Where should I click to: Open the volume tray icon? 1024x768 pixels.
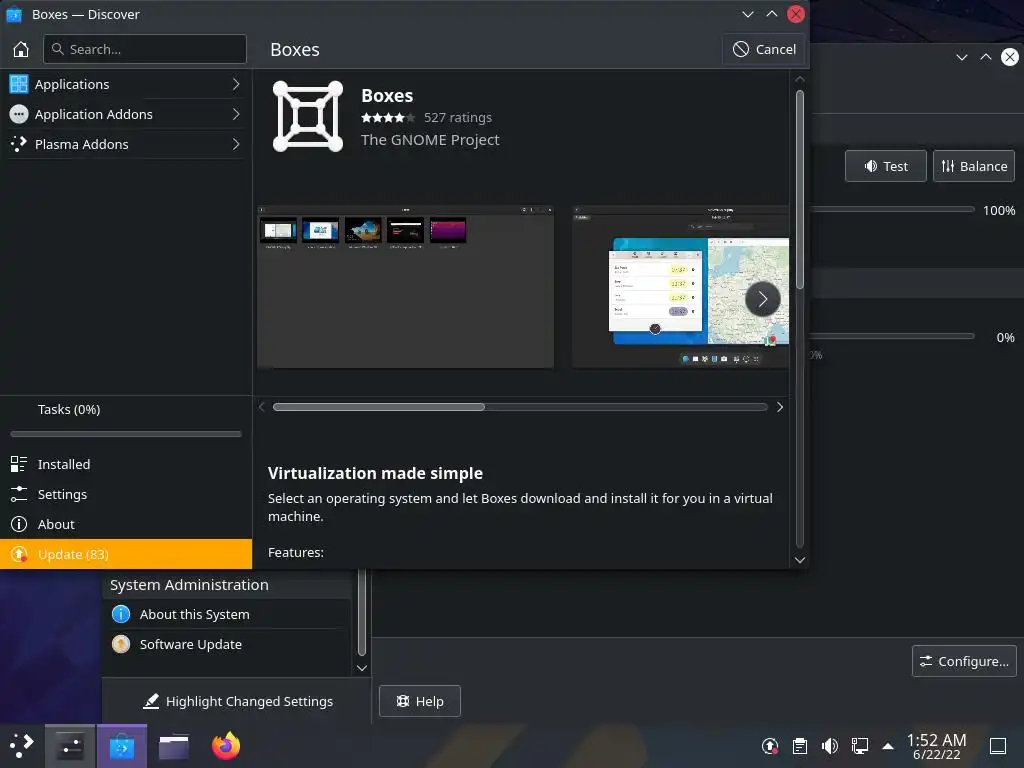(830, 746)
